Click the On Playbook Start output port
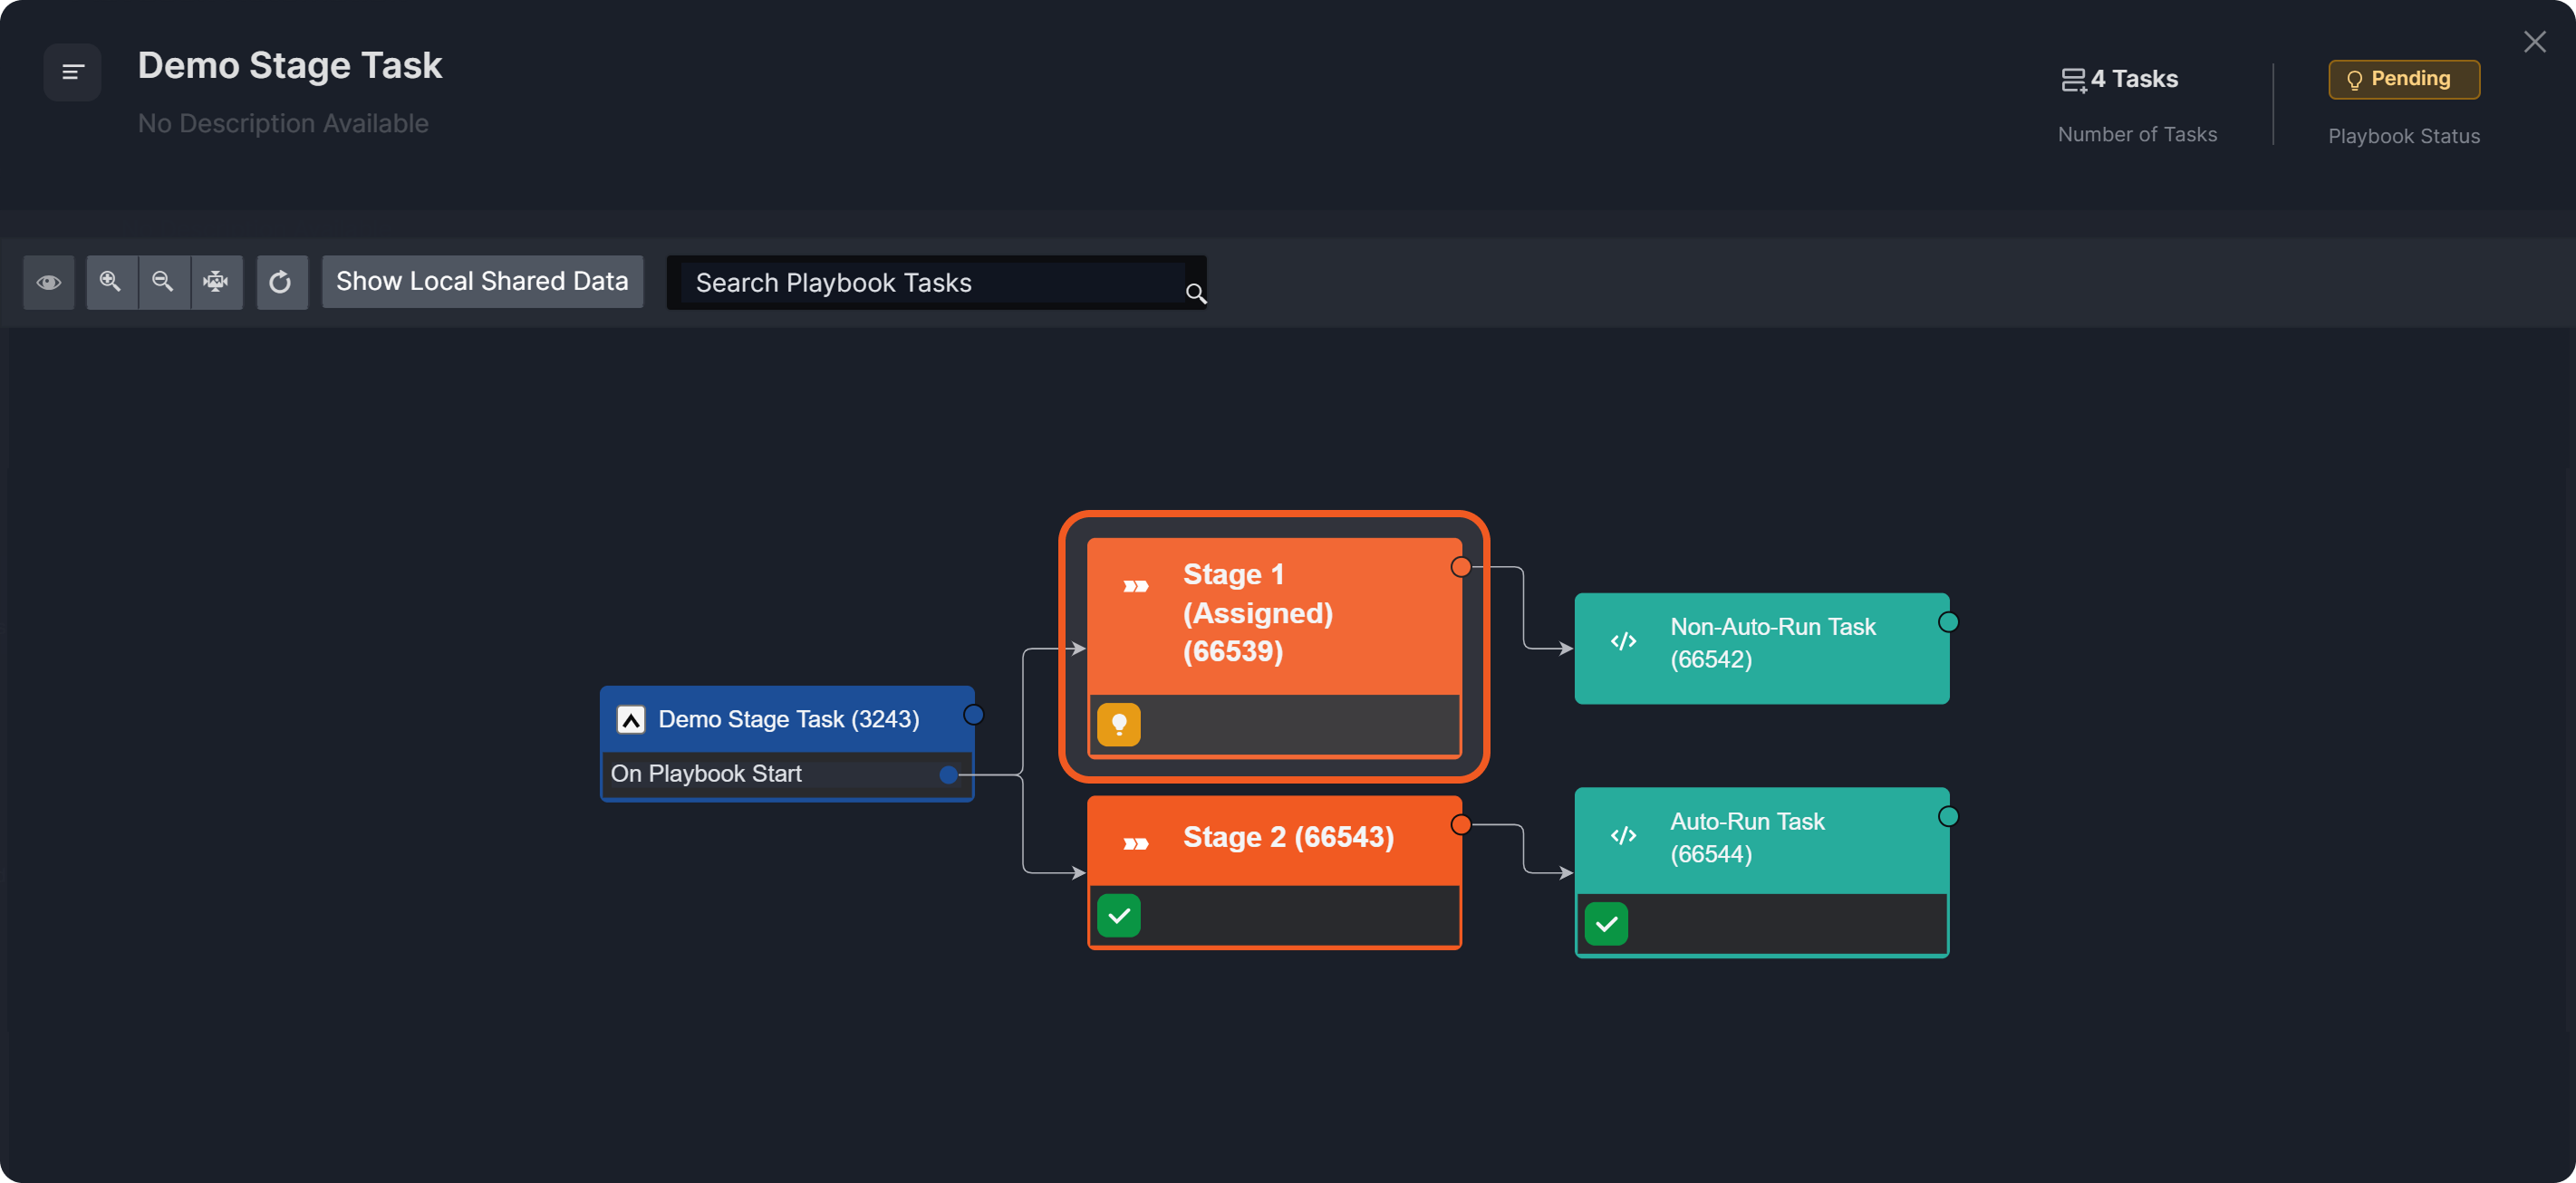The height and width of the screenshot is (1183, 2576). 948,774
